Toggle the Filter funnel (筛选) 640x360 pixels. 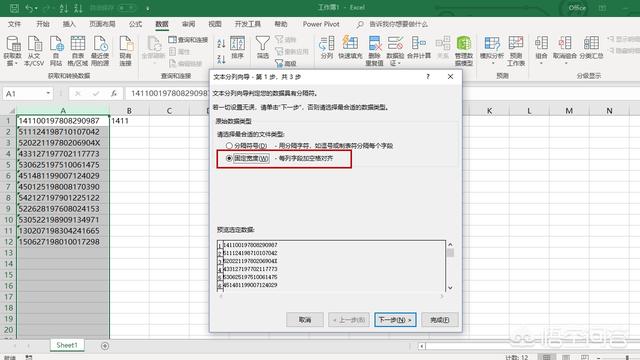tap(262, 47)
